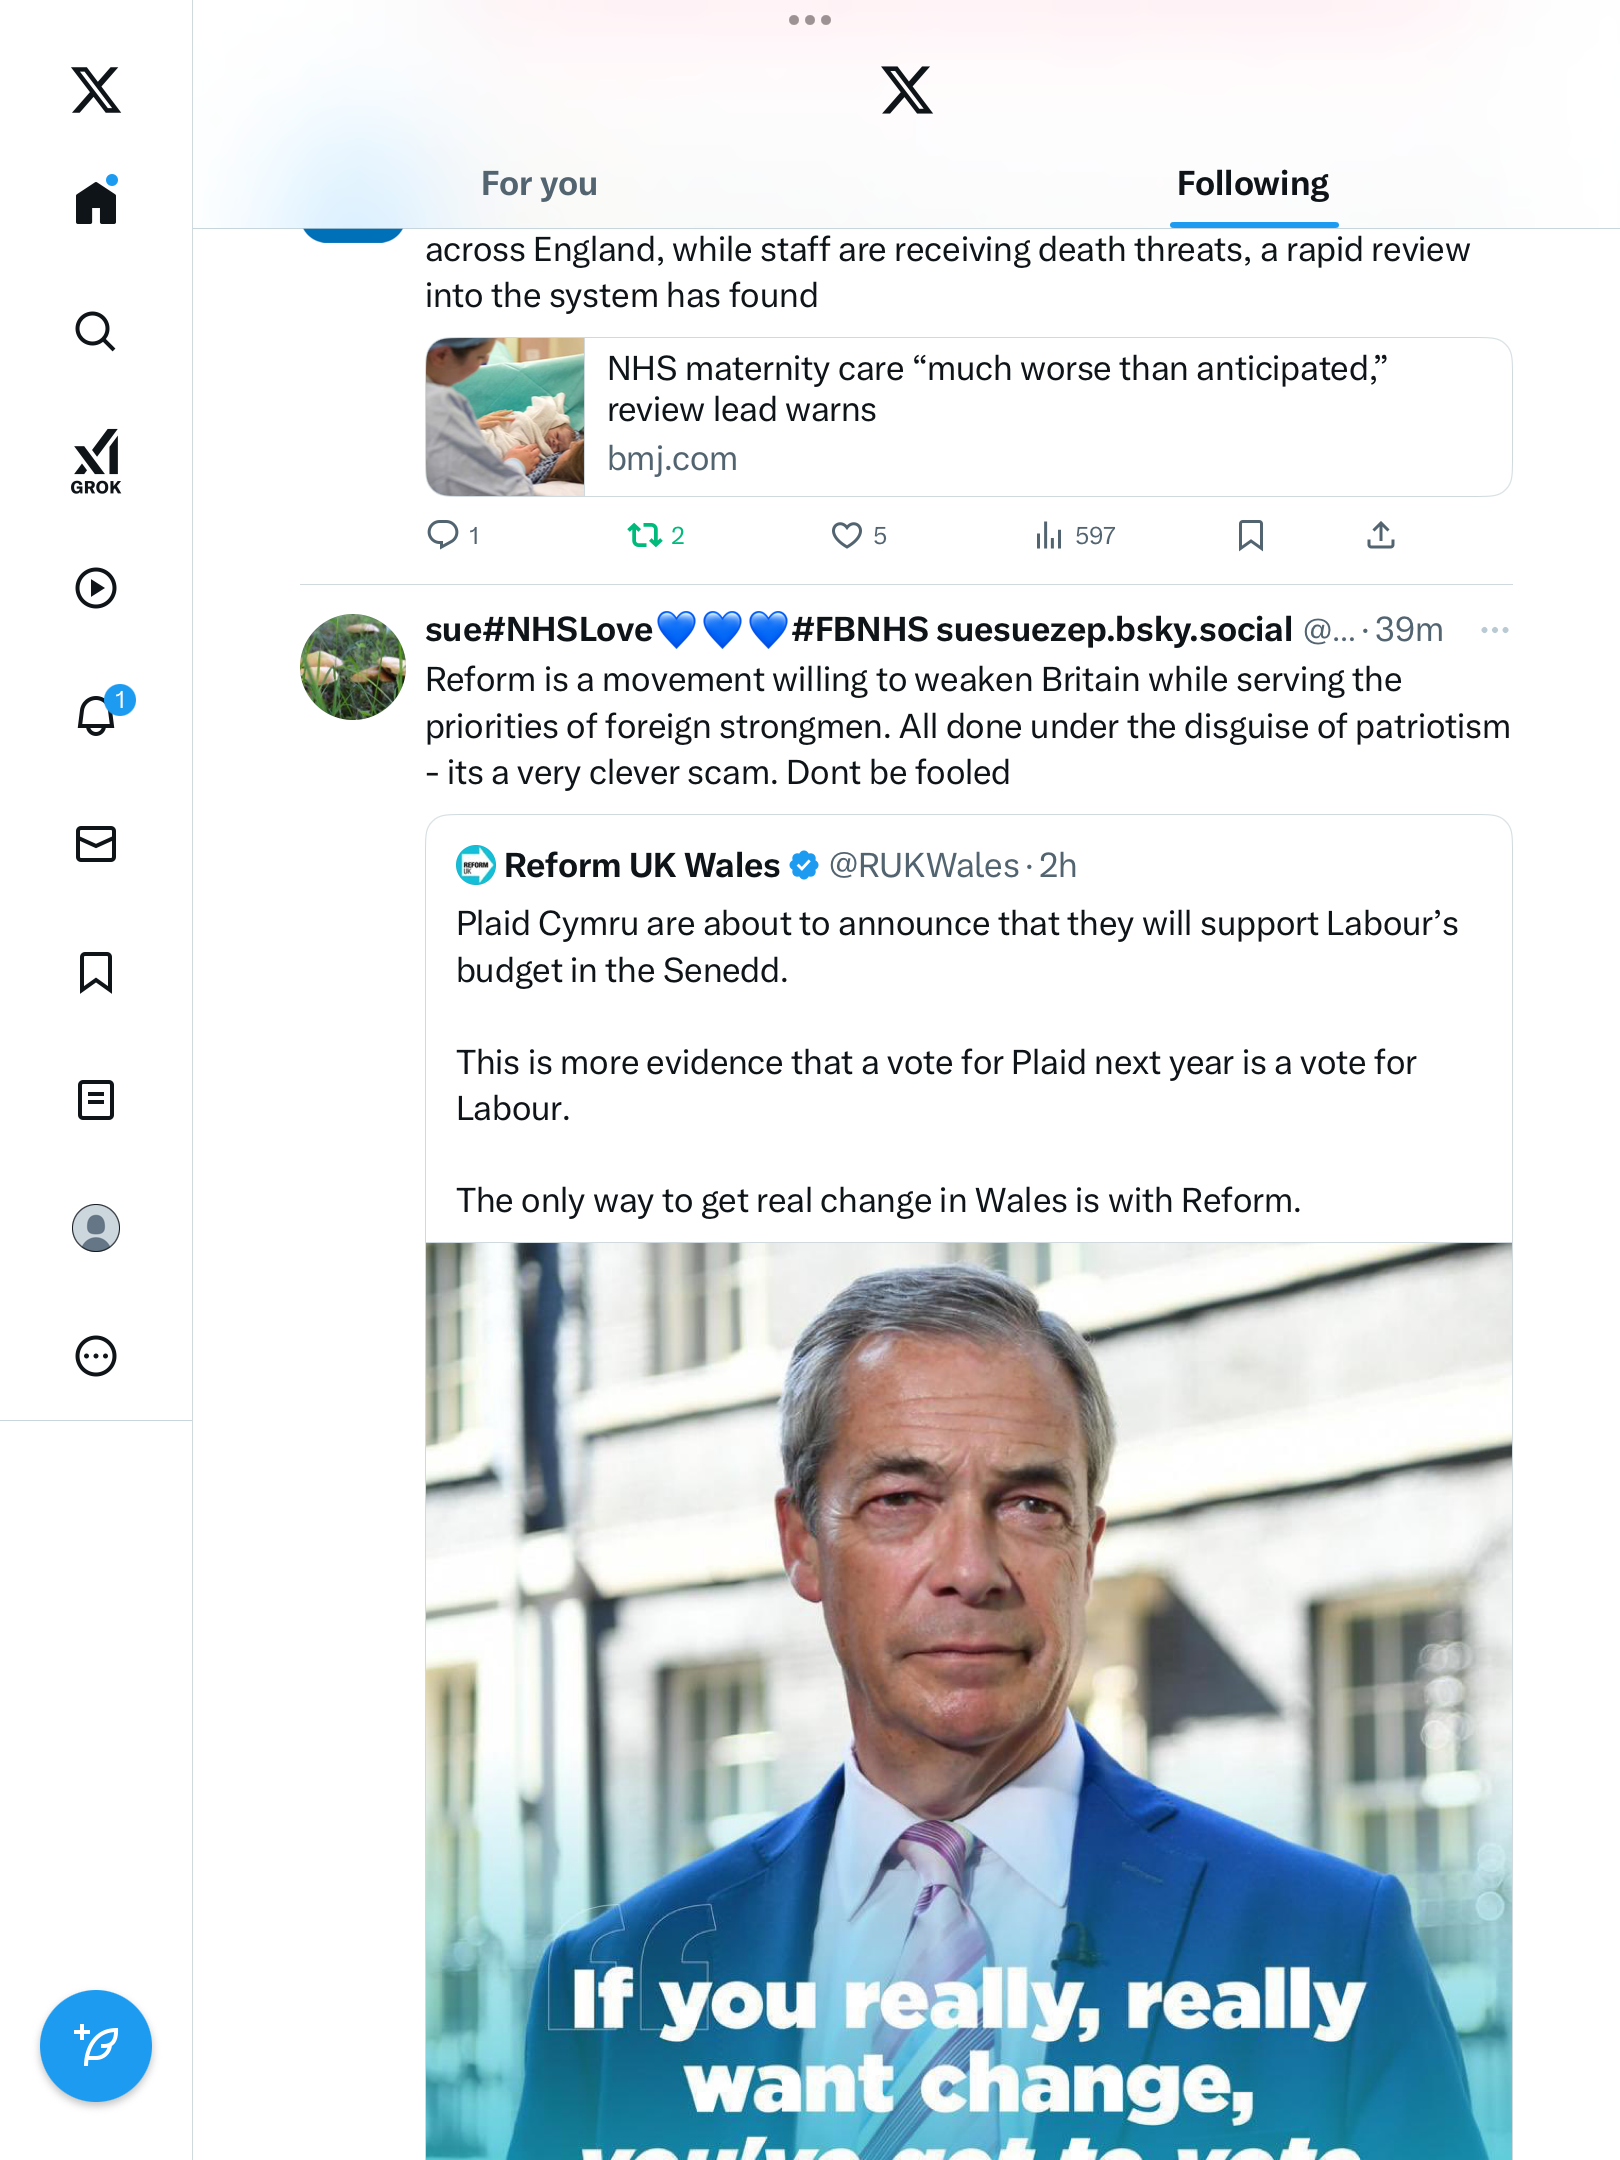This screenshot has height=2160, width=1620.
Task: Expand the sidebar More circle menu
Action: (96, 1356)
